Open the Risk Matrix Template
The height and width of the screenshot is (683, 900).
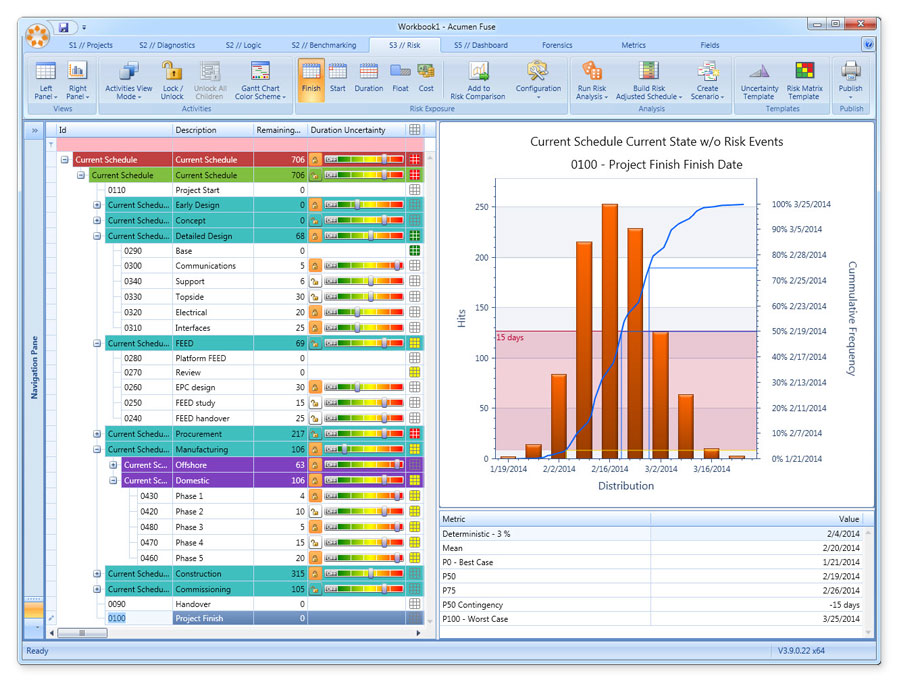tap(804, 71)
